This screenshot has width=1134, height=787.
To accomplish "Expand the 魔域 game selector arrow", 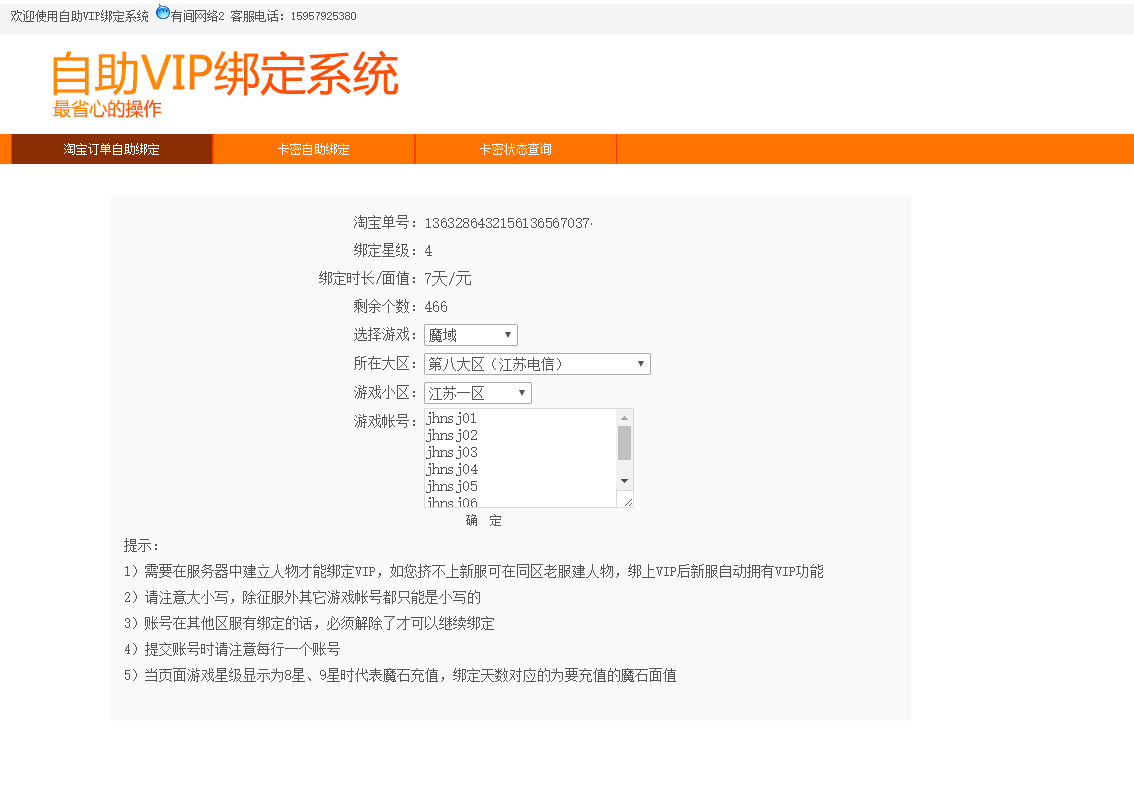I will pos(508,334).
